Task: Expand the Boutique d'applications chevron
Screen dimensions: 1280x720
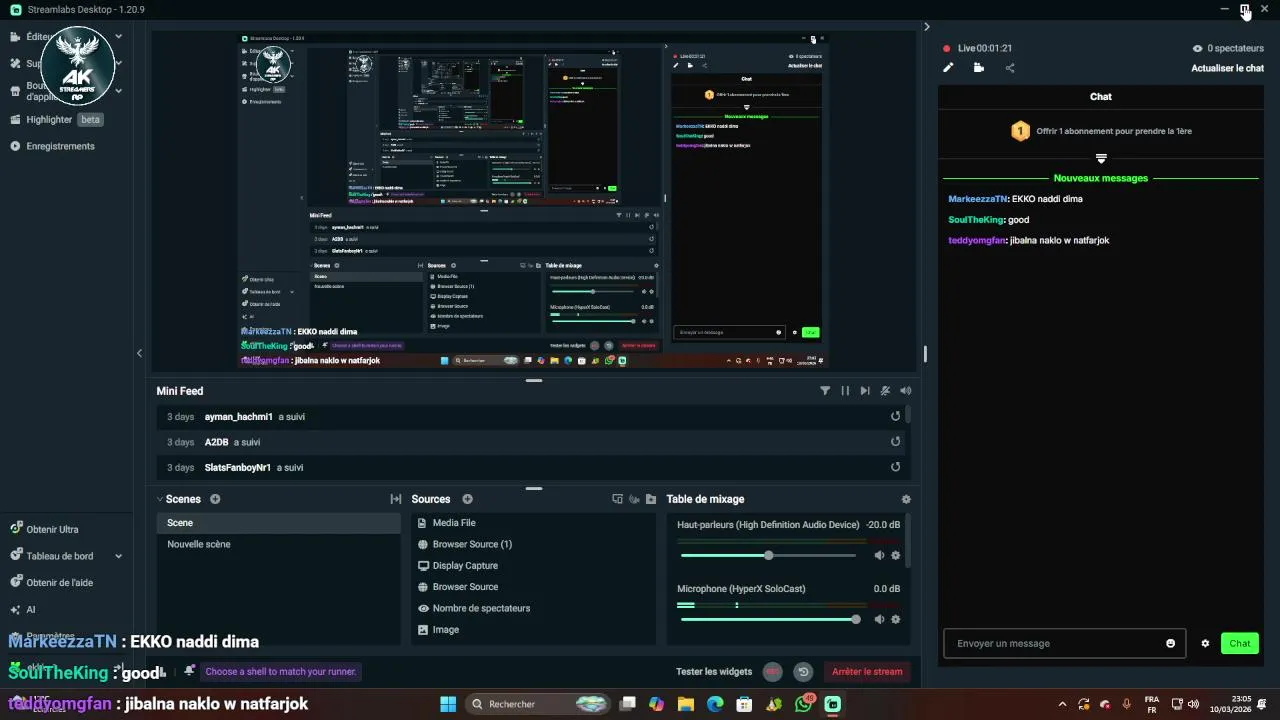Action: pyautogui.click(x=118, y=90)
